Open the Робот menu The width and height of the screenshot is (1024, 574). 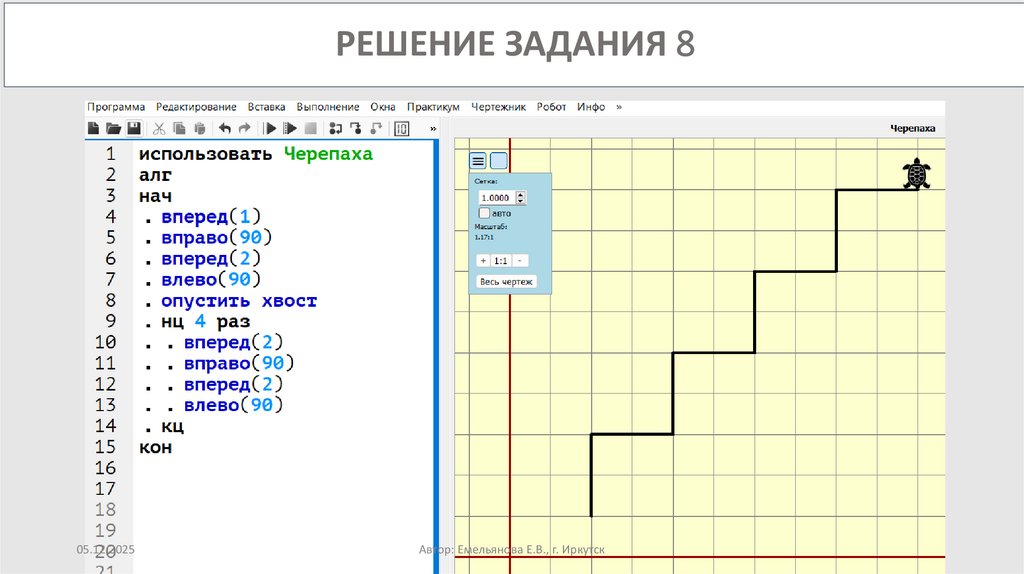(x=551, y=106)
